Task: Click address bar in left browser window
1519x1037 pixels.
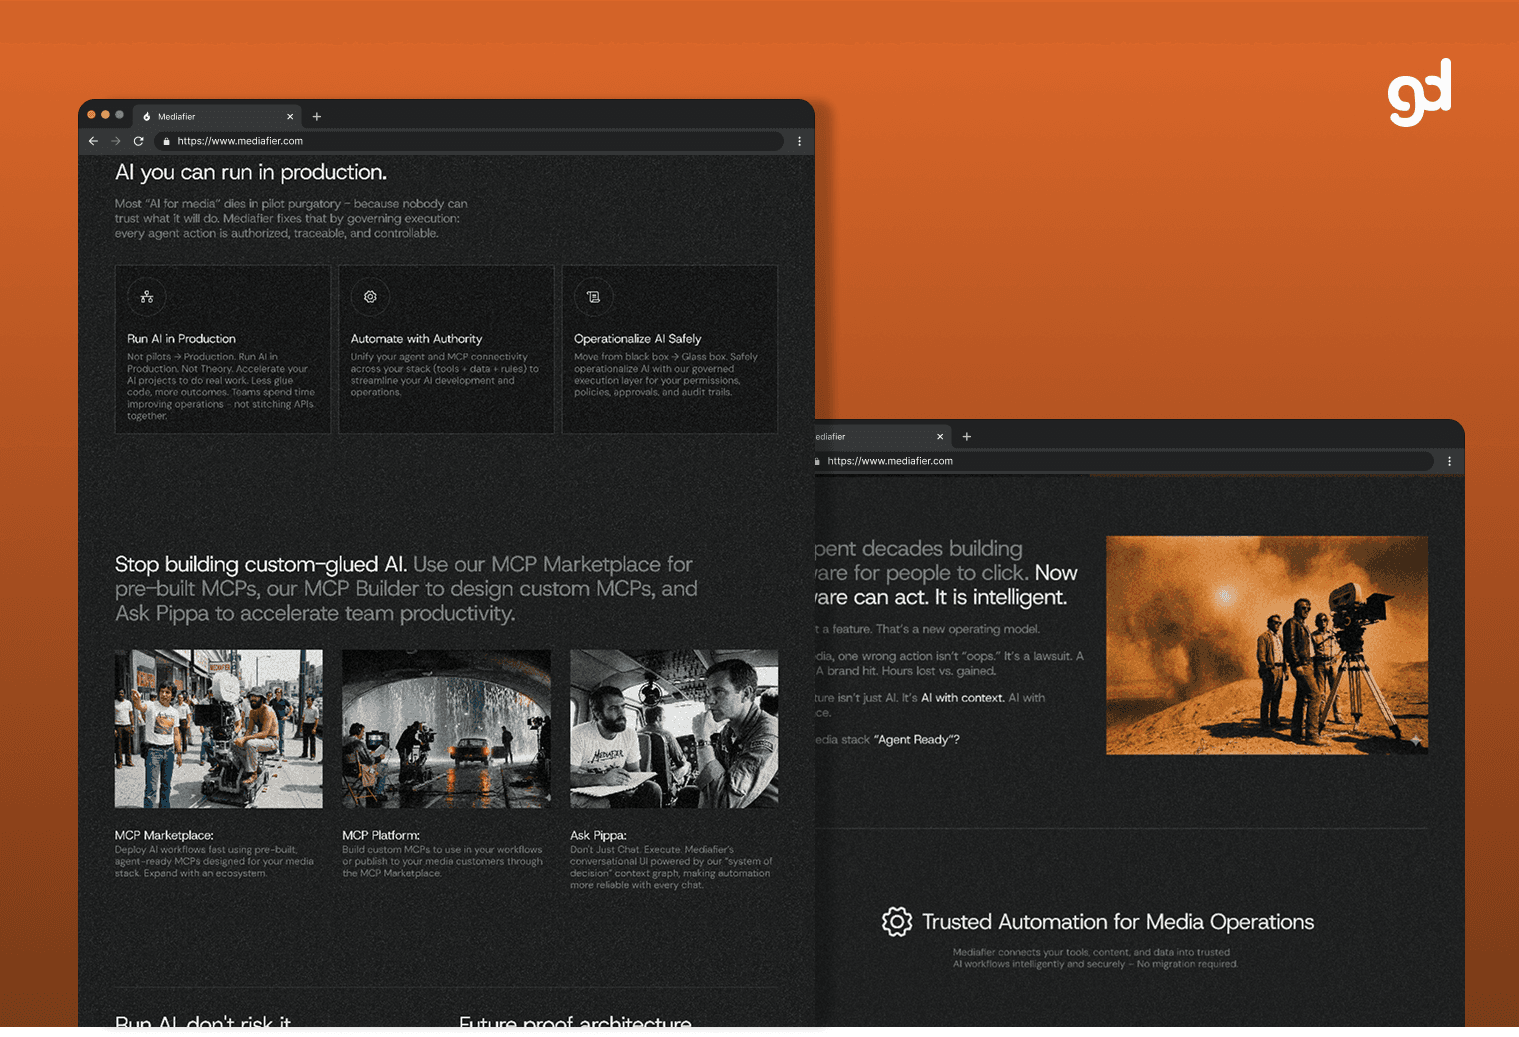Action: [469, 141]
